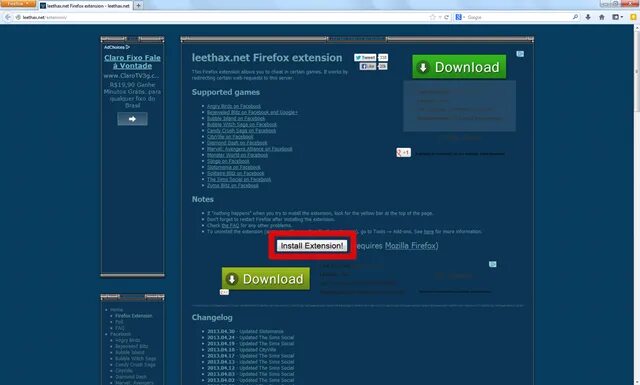The width and height of the screenshot is (640, 385).
Task: Open the Mozilla Firefox link
Action: [x=411, y=245]
